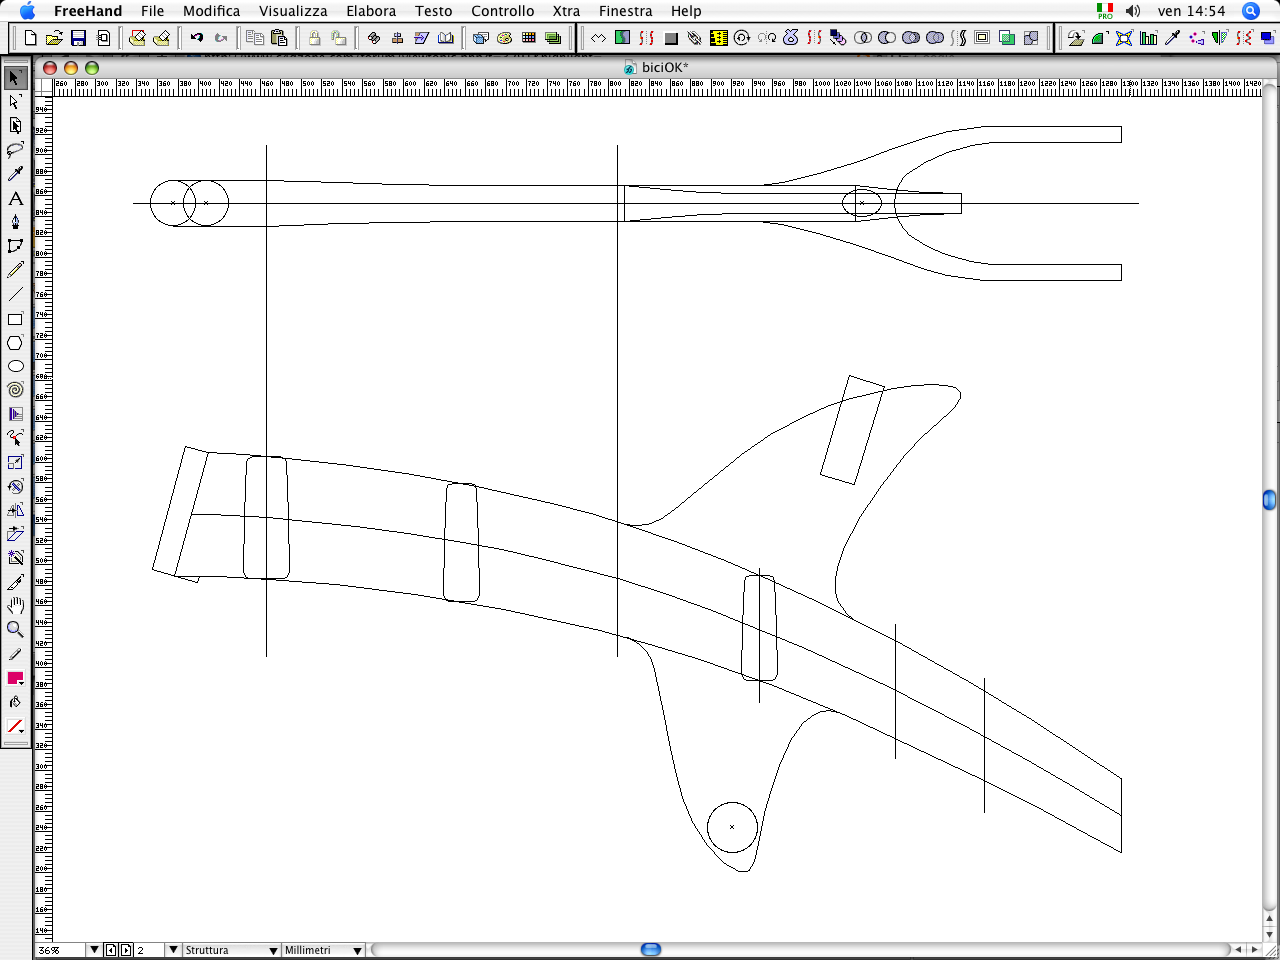Open the Controllo menu
The image size is (1280, 960).
point(503,11)
